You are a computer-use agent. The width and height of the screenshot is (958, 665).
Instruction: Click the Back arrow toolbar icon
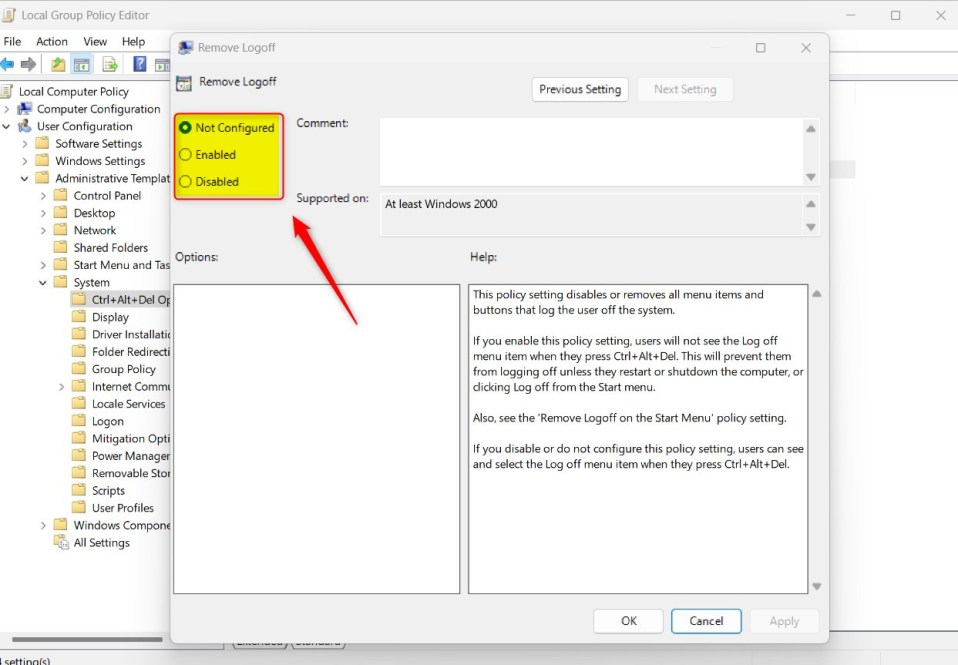coord(7,64)
